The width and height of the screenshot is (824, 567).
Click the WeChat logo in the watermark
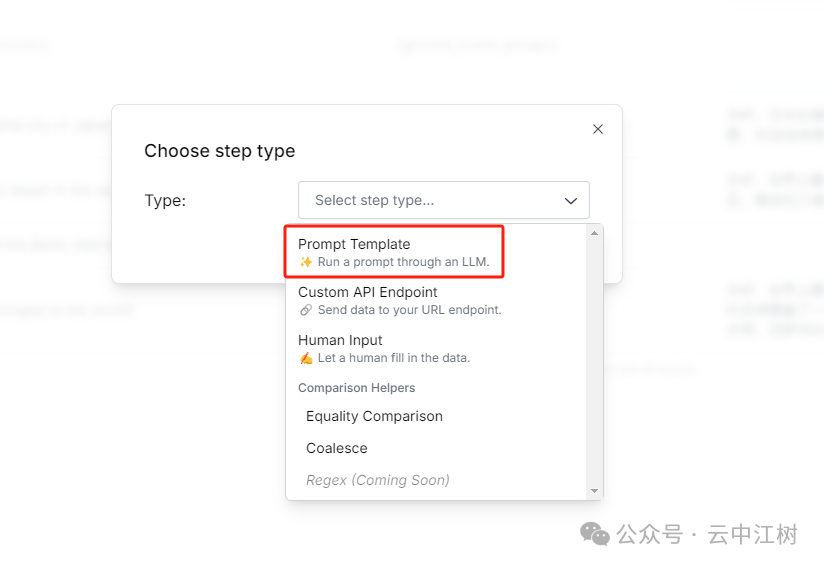(595, 535)
